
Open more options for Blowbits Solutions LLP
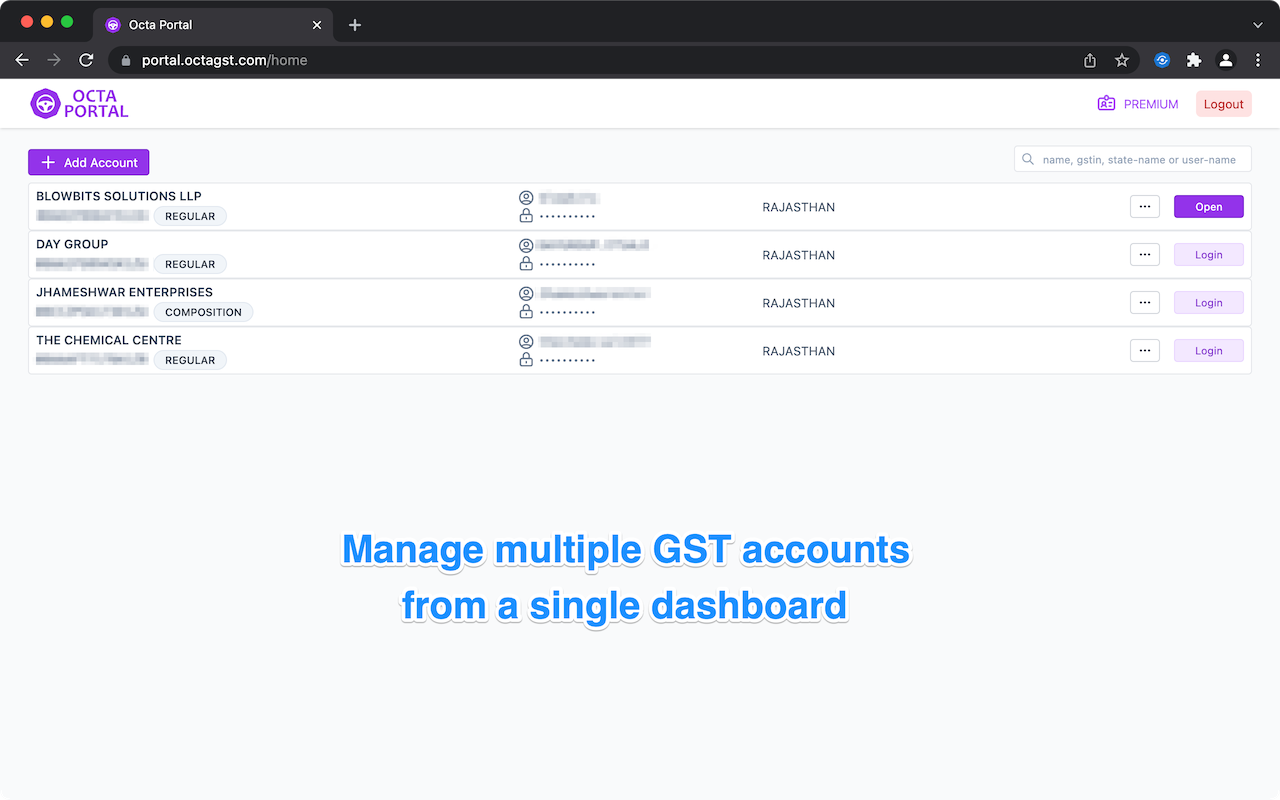[x=1145, y=207]
